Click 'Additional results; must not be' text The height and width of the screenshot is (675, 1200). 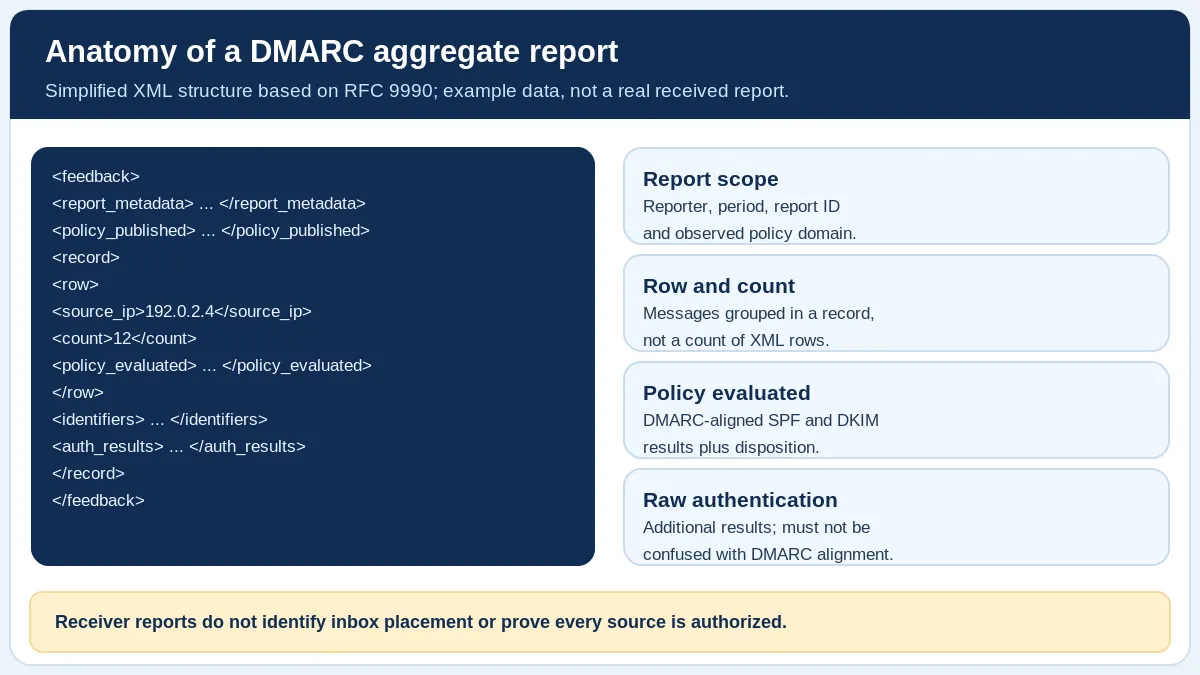point(757,528)
